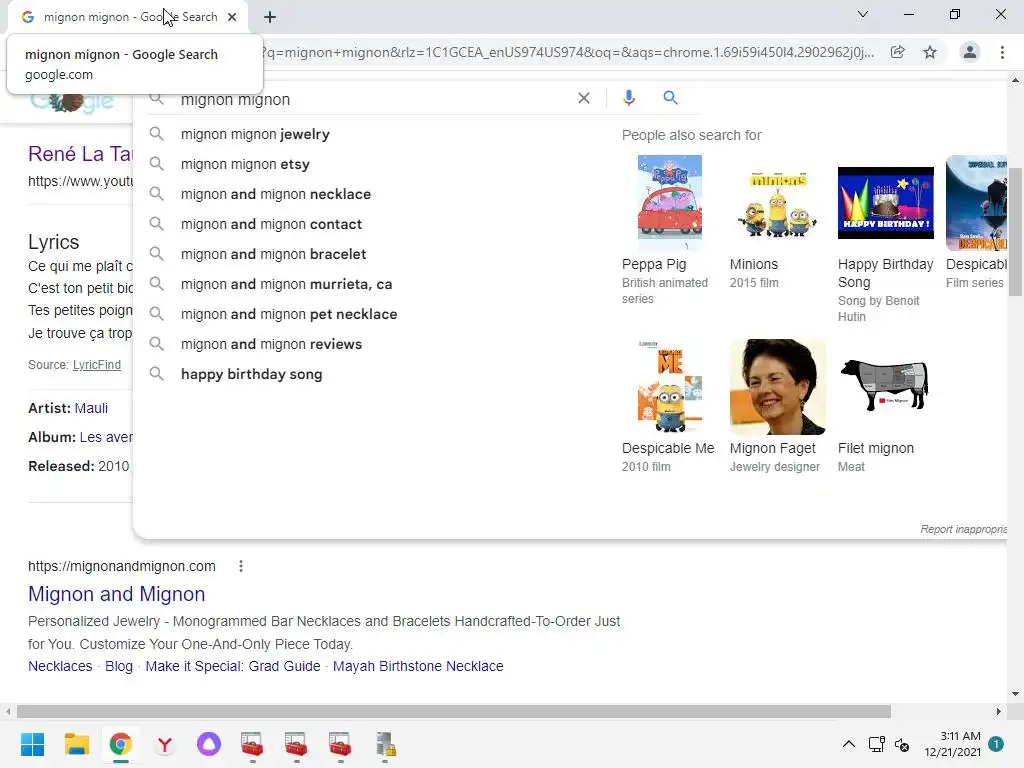
Task: Open the Les aver album link
Action: 106,438
